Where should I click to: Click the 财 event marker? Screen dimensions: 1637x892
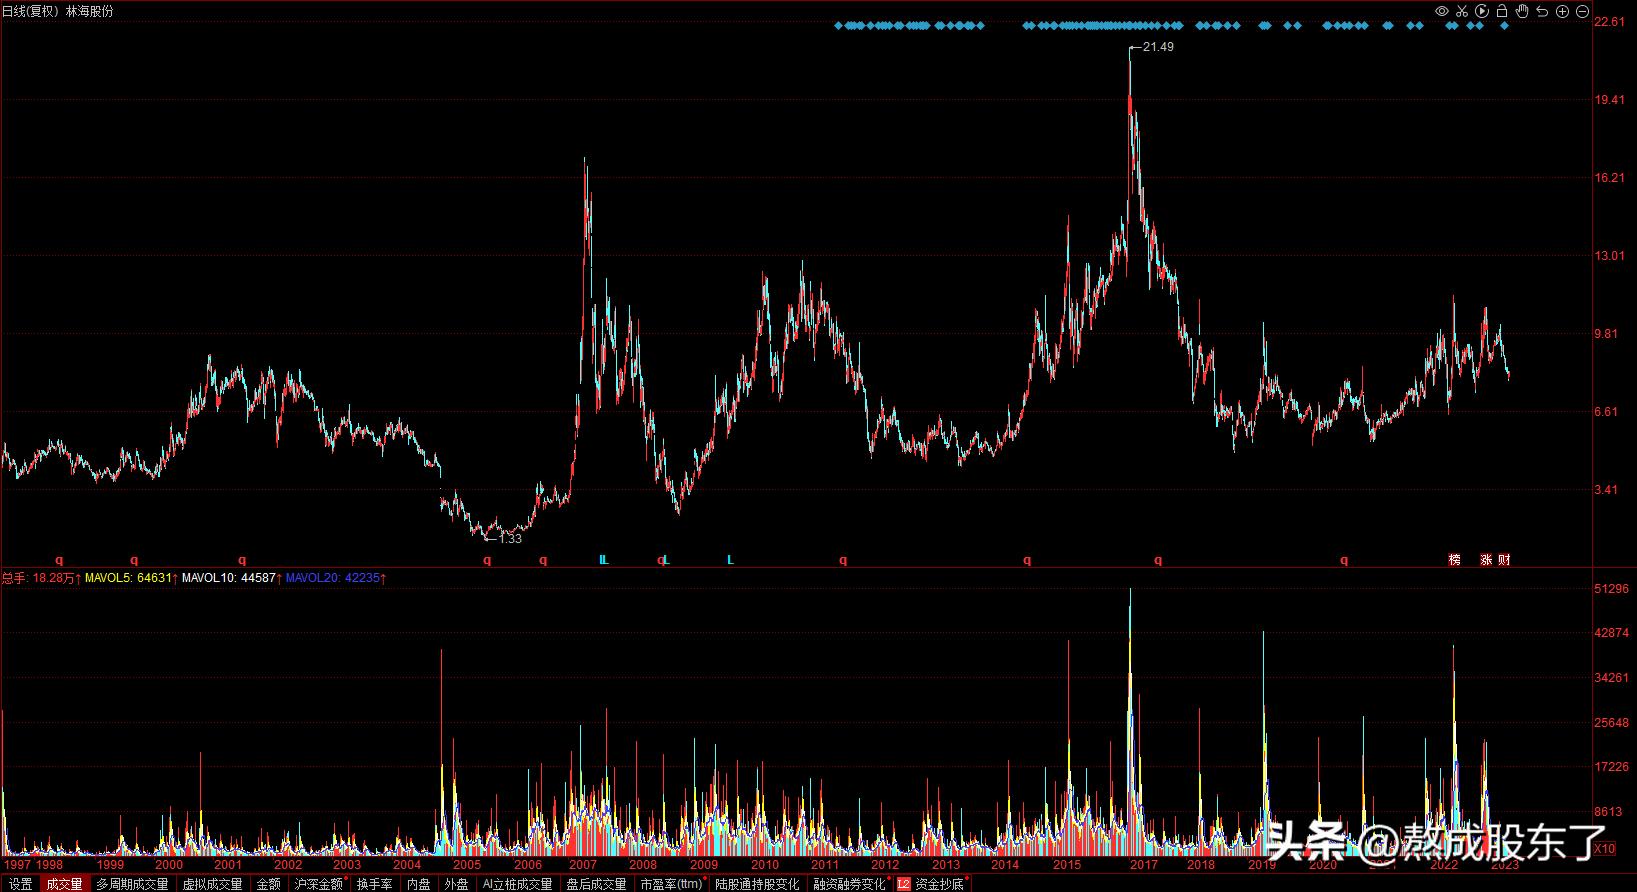[x=1504, y=560]
